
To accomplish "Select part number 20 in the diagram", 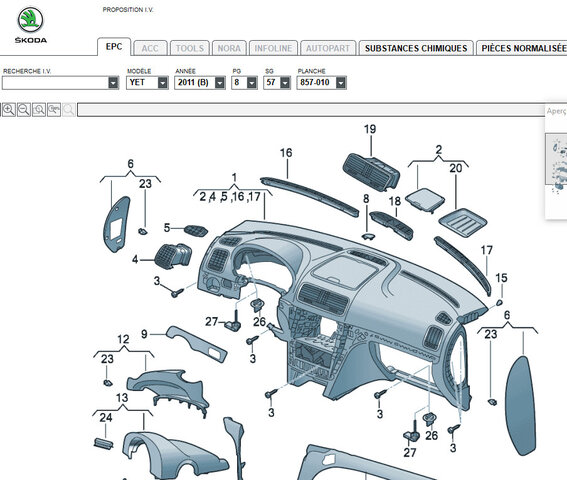I will point(456,168).
